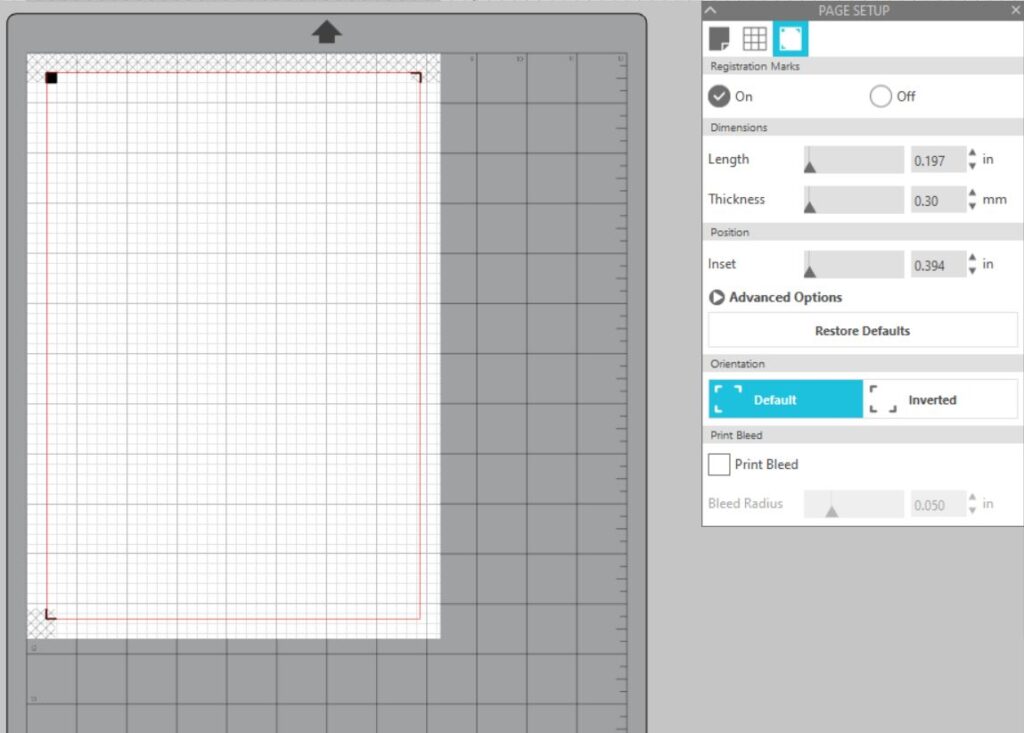Increase Inset with up arrow

point(972,258)
